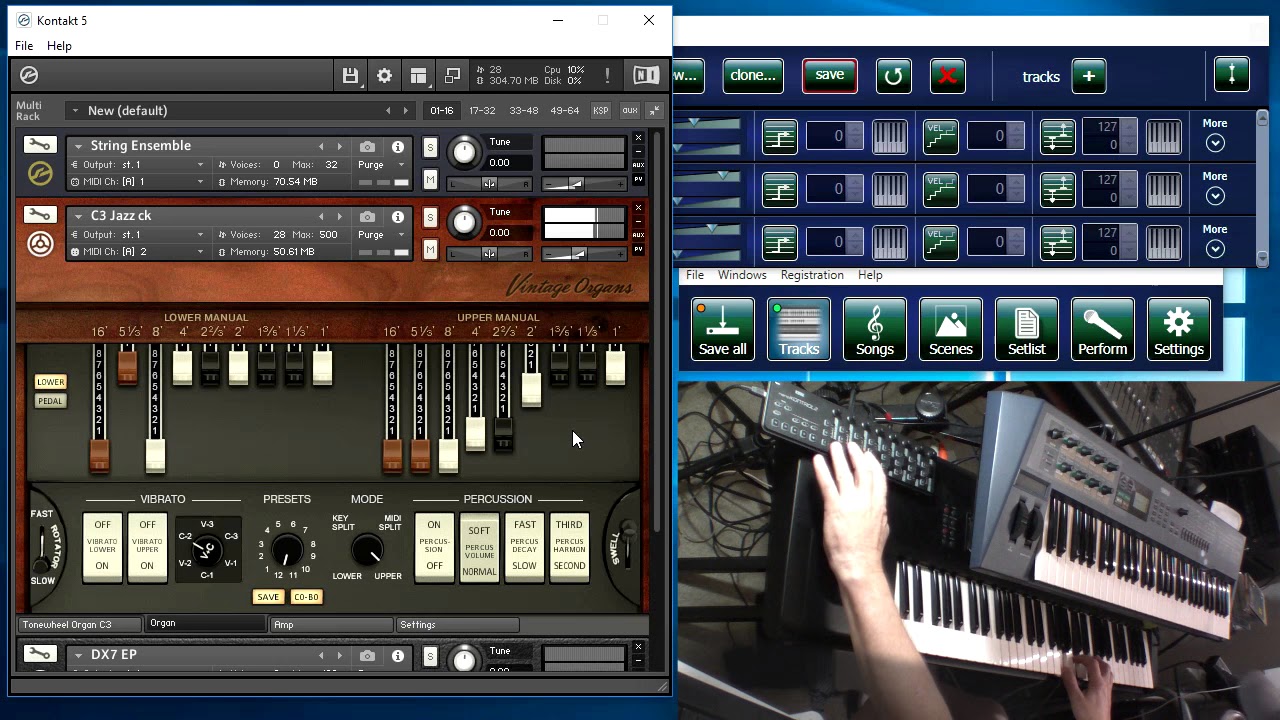Image resolution: width=1280 pixels, height=720 pixels.
Task: Toggle the Percussion on/off switch
Action: tap(434, 546)
